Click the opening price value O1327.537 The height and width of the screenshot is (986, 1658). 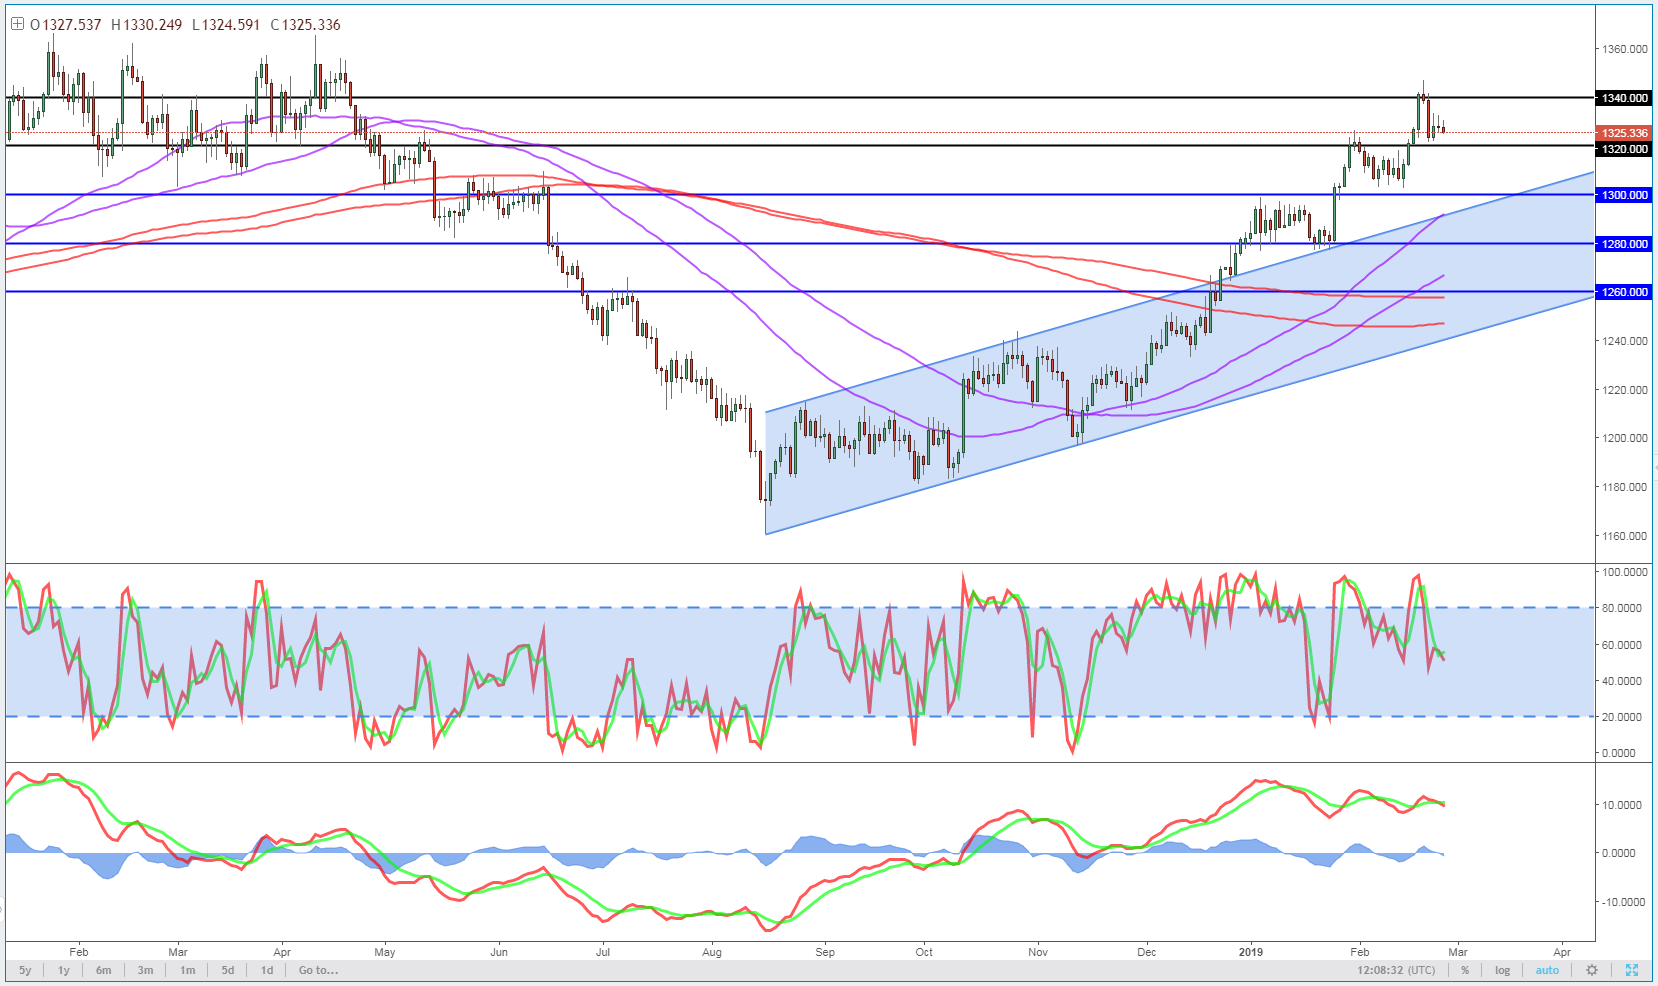click(65, 25)
